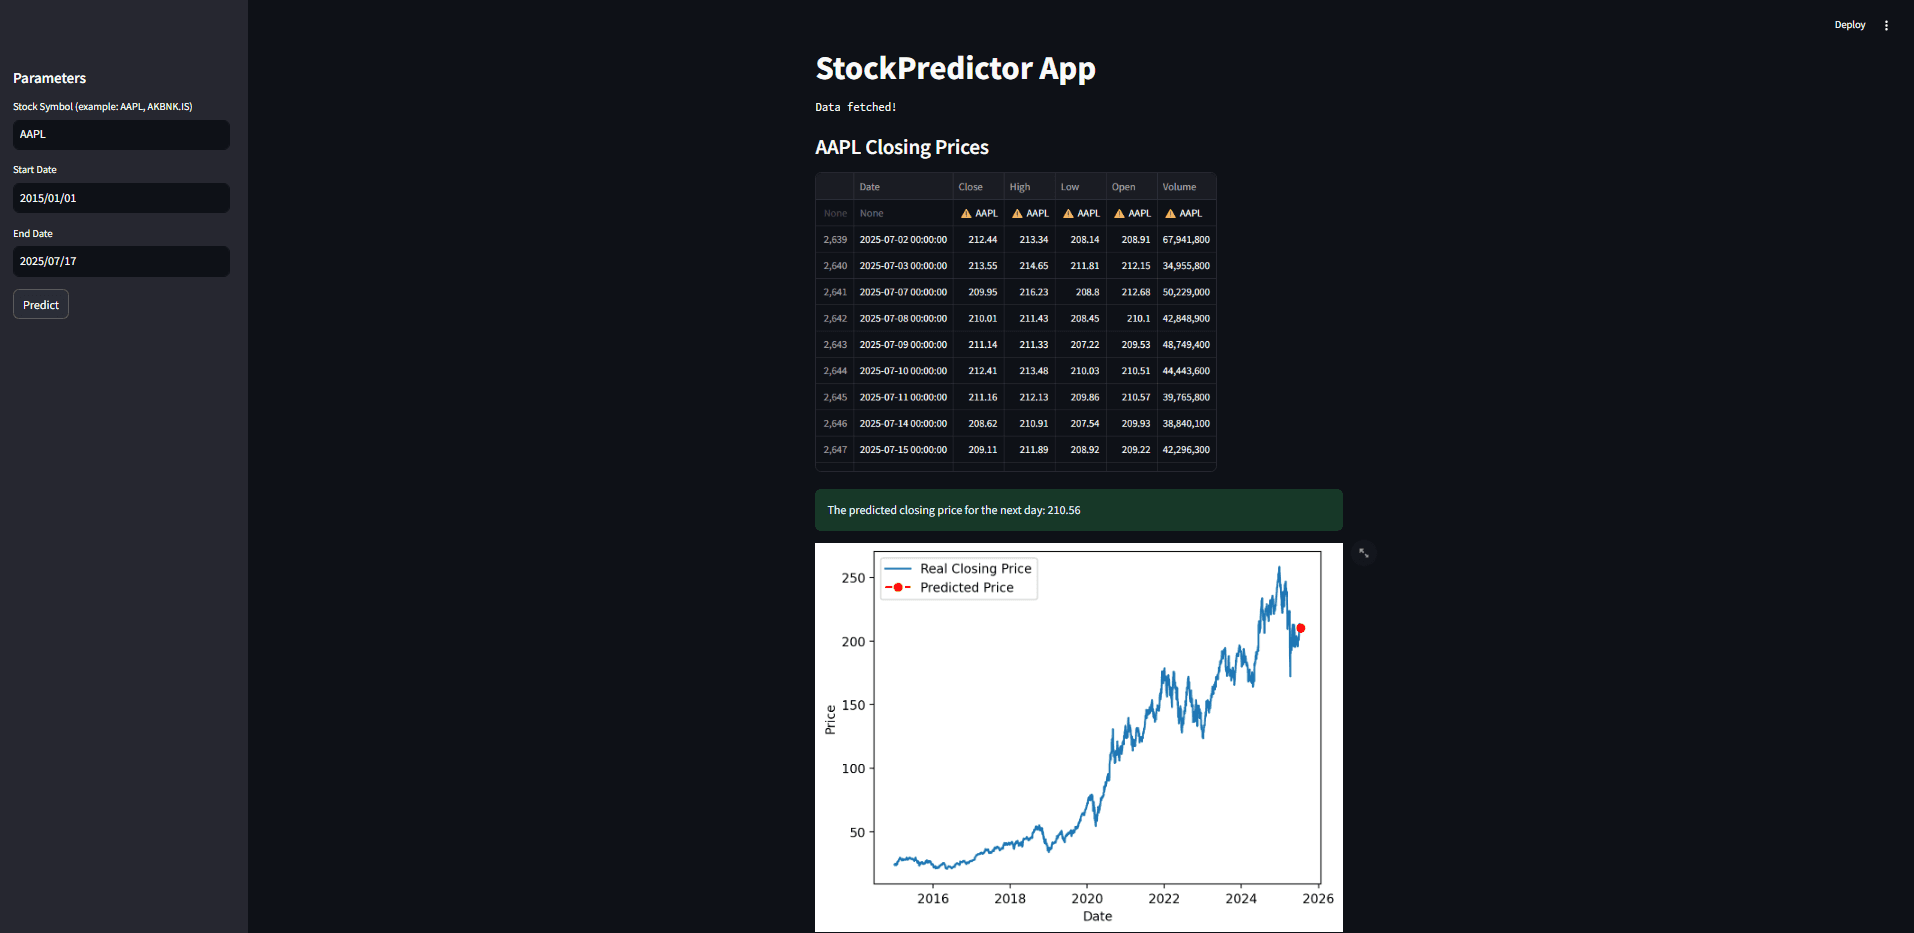1914x933 pixels.
Task: Click the High value 216.23 cell
Action: 1029,292
